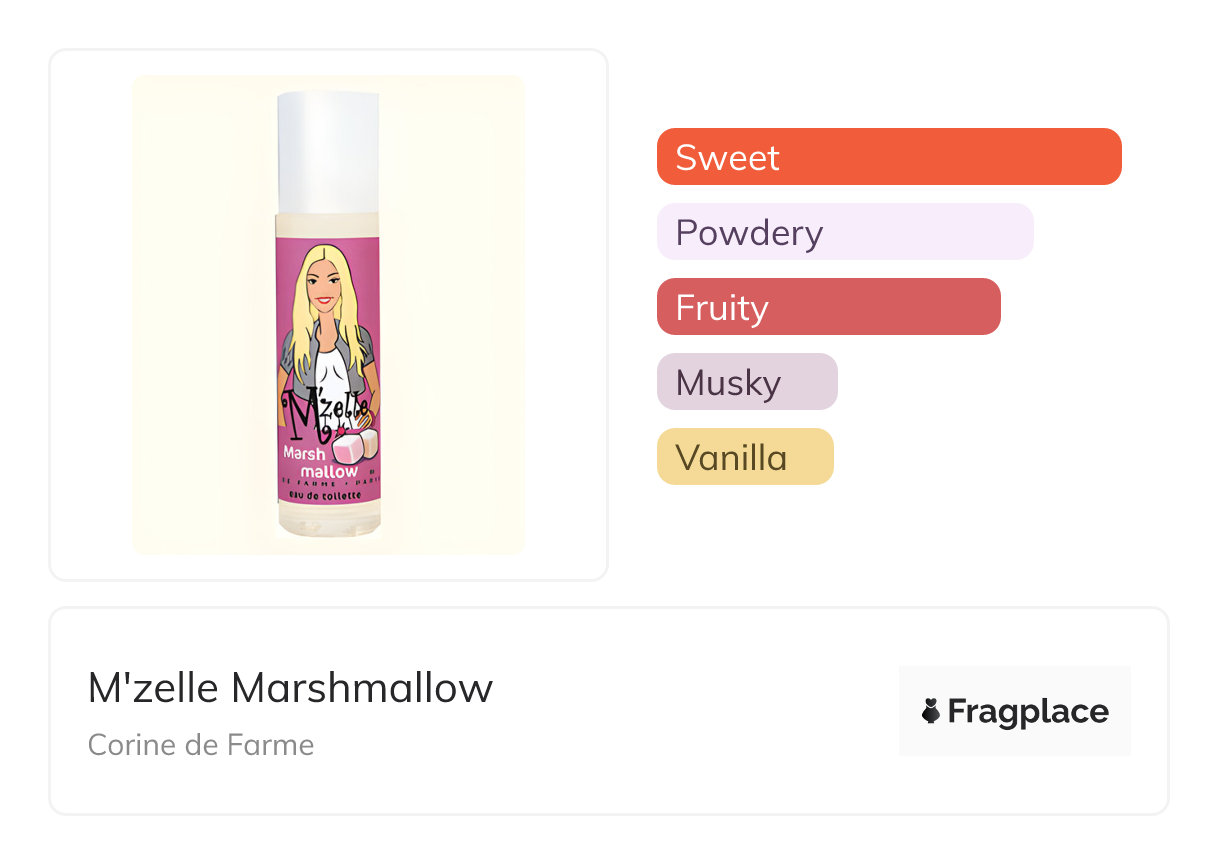Click the "DE FARME • PARIS" text on the bottle
This screenshot has height=864, width=1218.
point(328,484)
